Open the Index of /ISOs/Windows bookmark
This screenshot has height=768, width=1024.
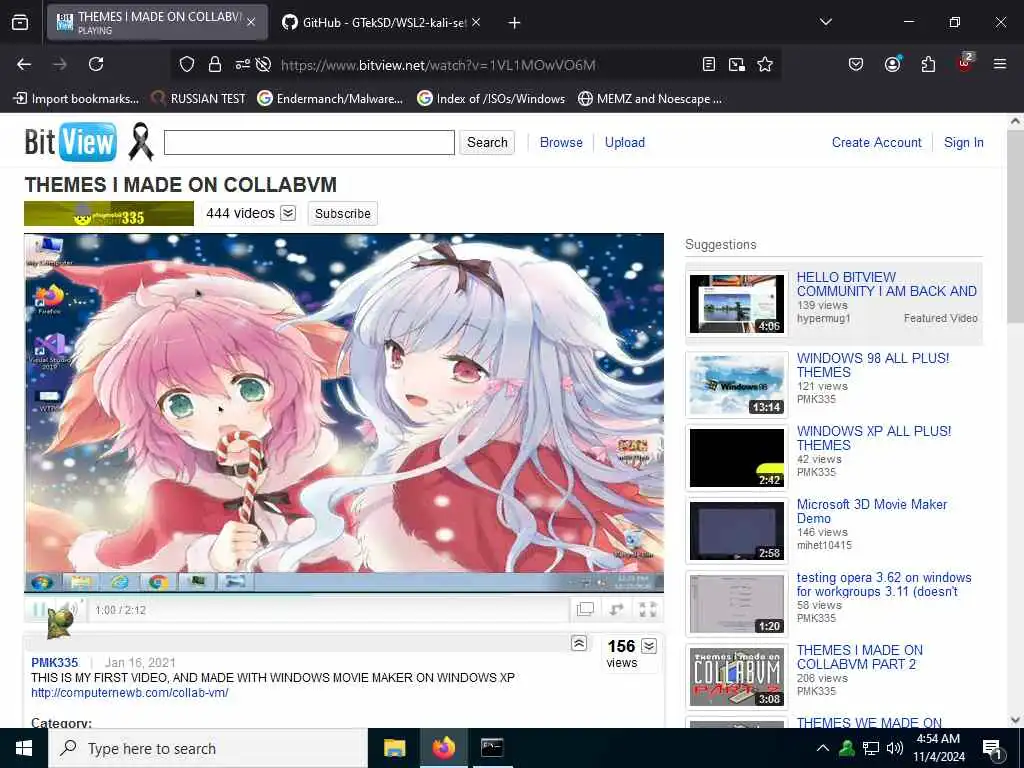click(491, 99)
